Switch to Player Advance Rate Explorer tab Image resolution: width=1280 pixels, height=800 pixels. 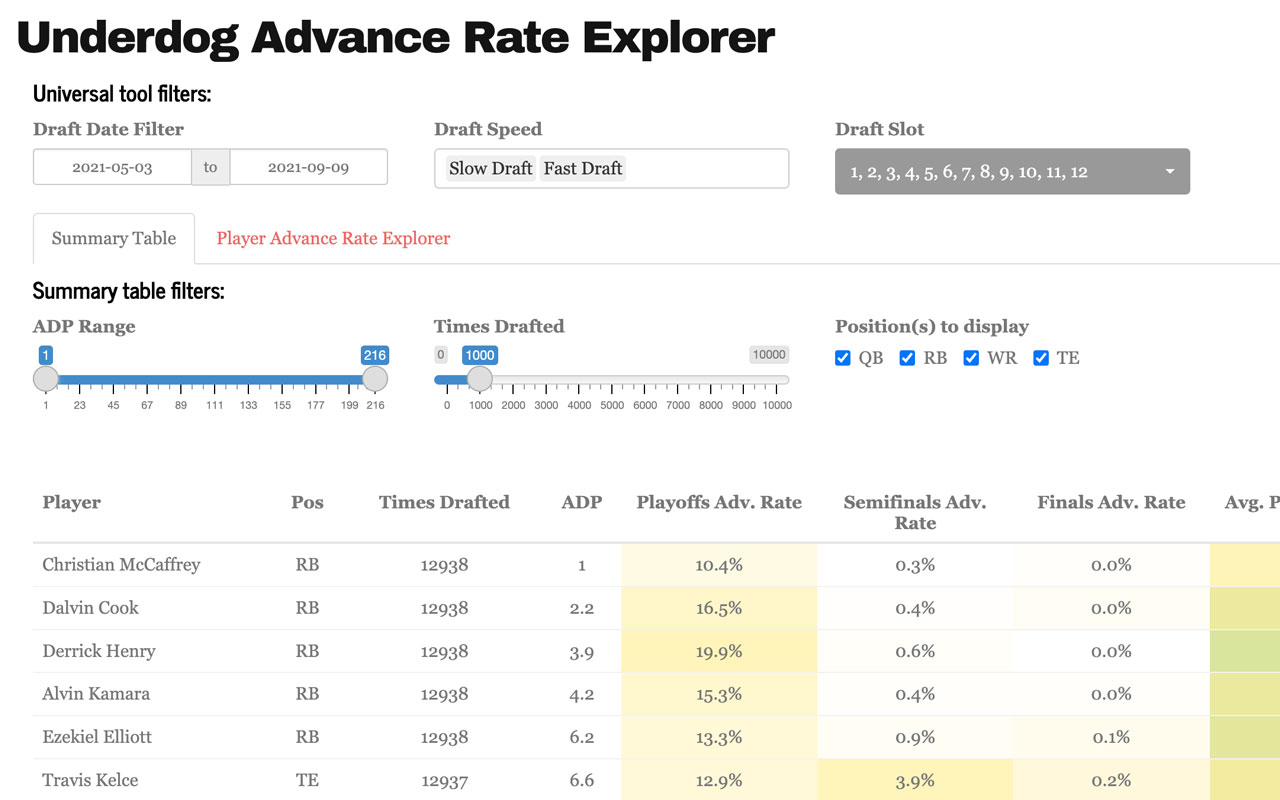coord(333,239)
